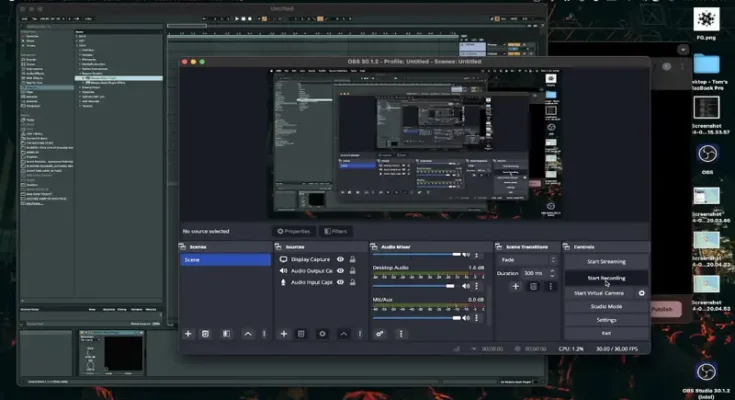
Task: Toggle visibility of Audio Output Capture
Action: click(x=341, y=271)
